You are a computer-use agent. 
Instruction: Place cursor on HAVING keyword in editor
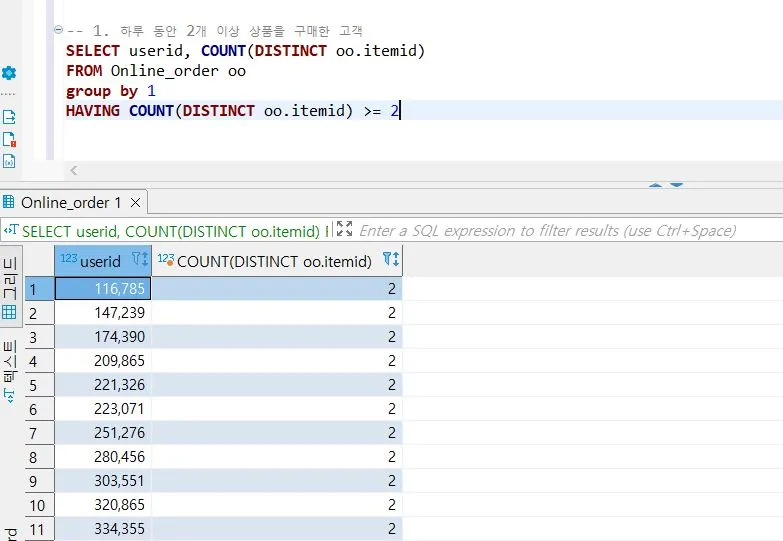(x=93, y=111)
